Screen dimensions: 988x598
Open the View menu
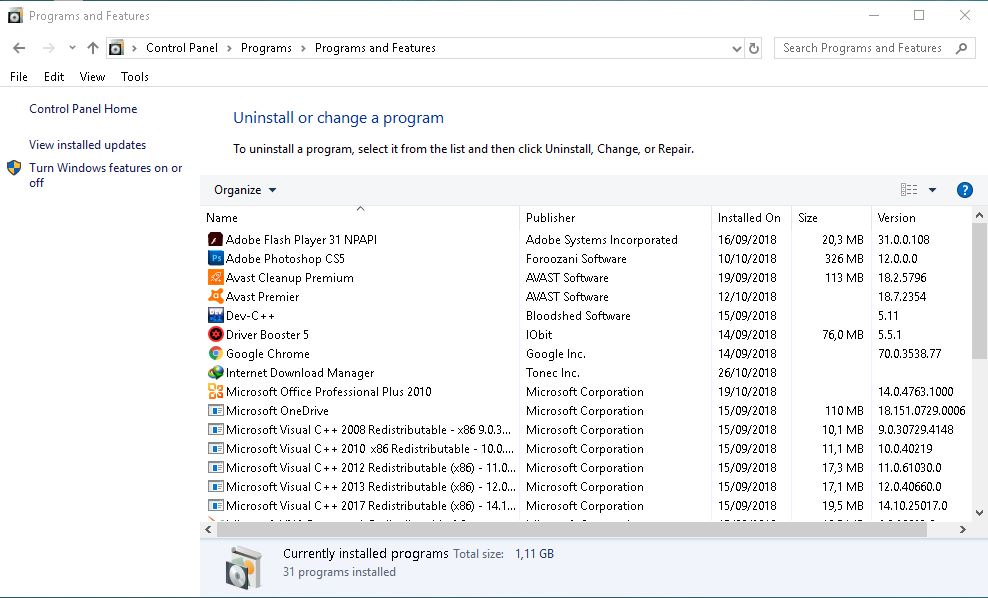coord(92,77)
